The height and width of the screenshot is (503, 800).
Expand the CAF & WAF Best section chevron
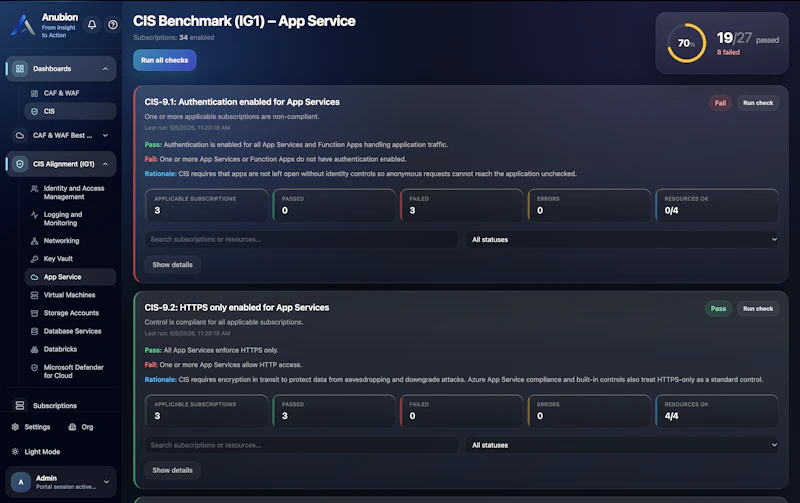pos(105,136)
